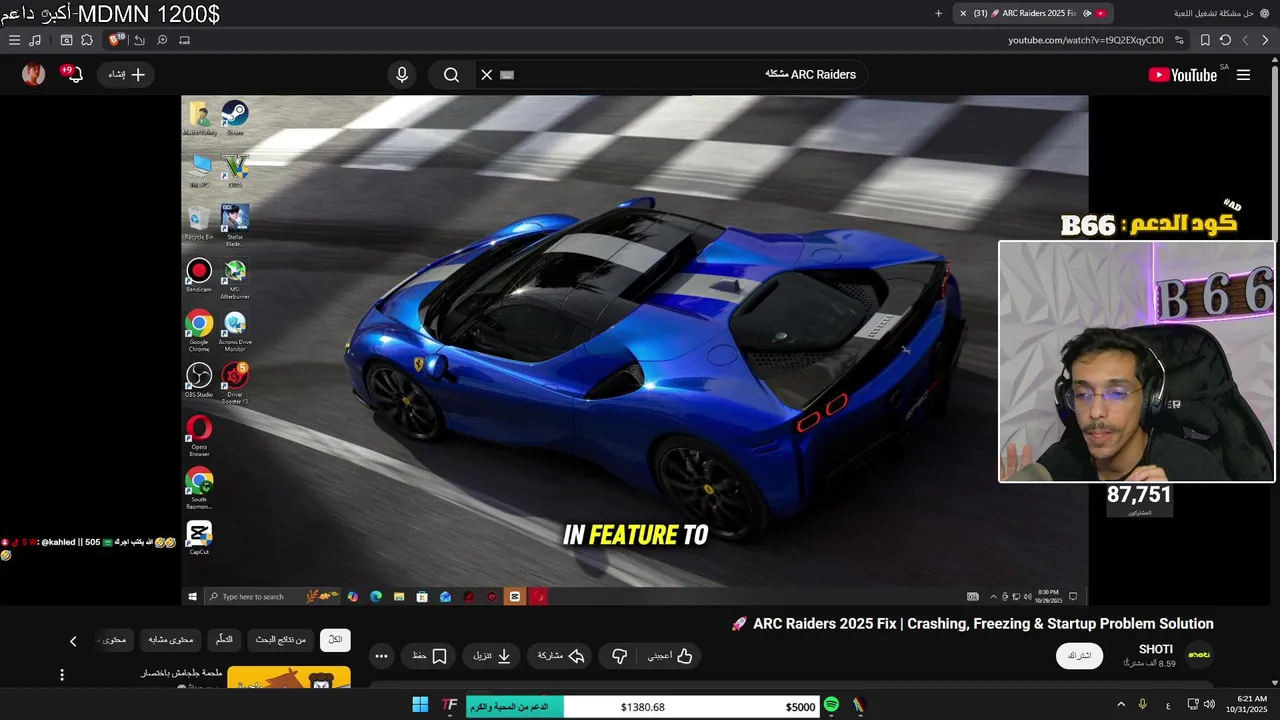Open the browser hamburger menu icon
The width and height of the screenshot is (1280, 720).
pos(14,40)
